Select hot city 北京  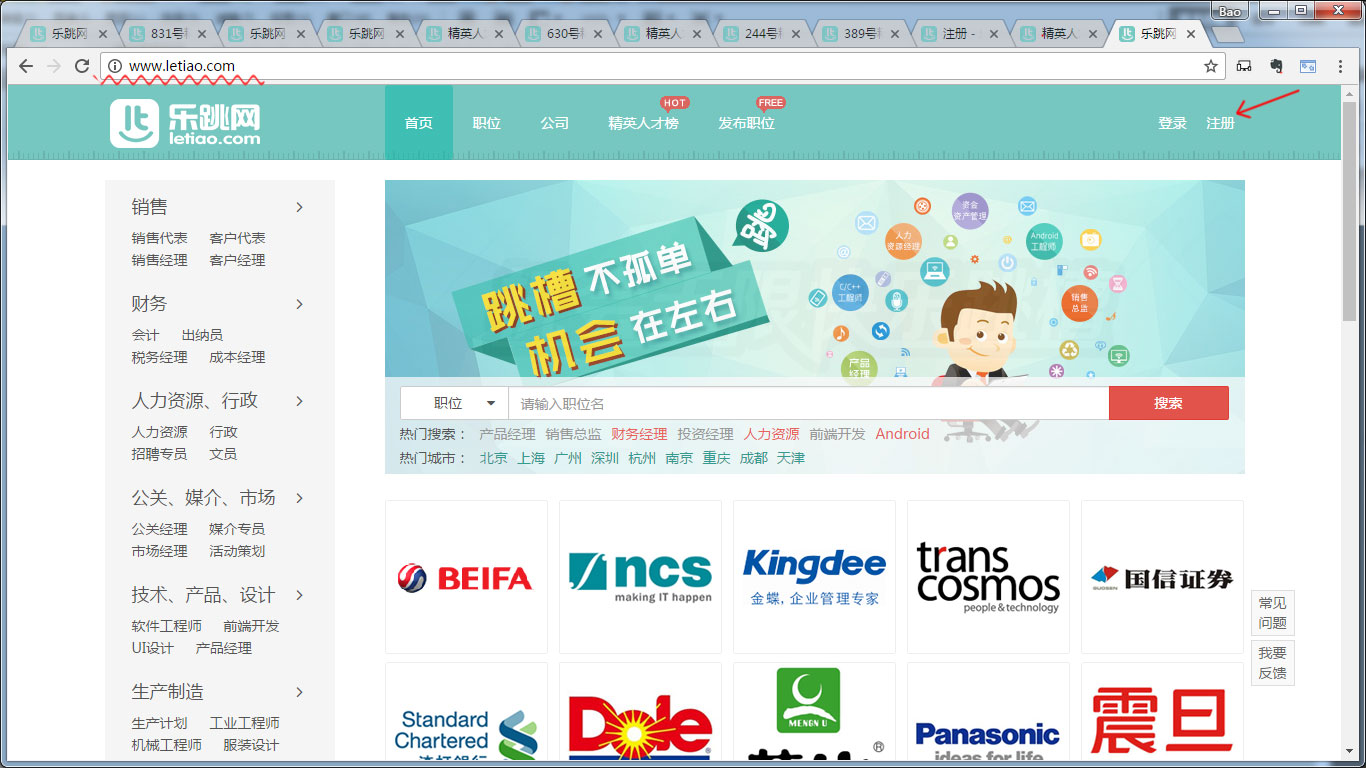click(x=494, y=458)
